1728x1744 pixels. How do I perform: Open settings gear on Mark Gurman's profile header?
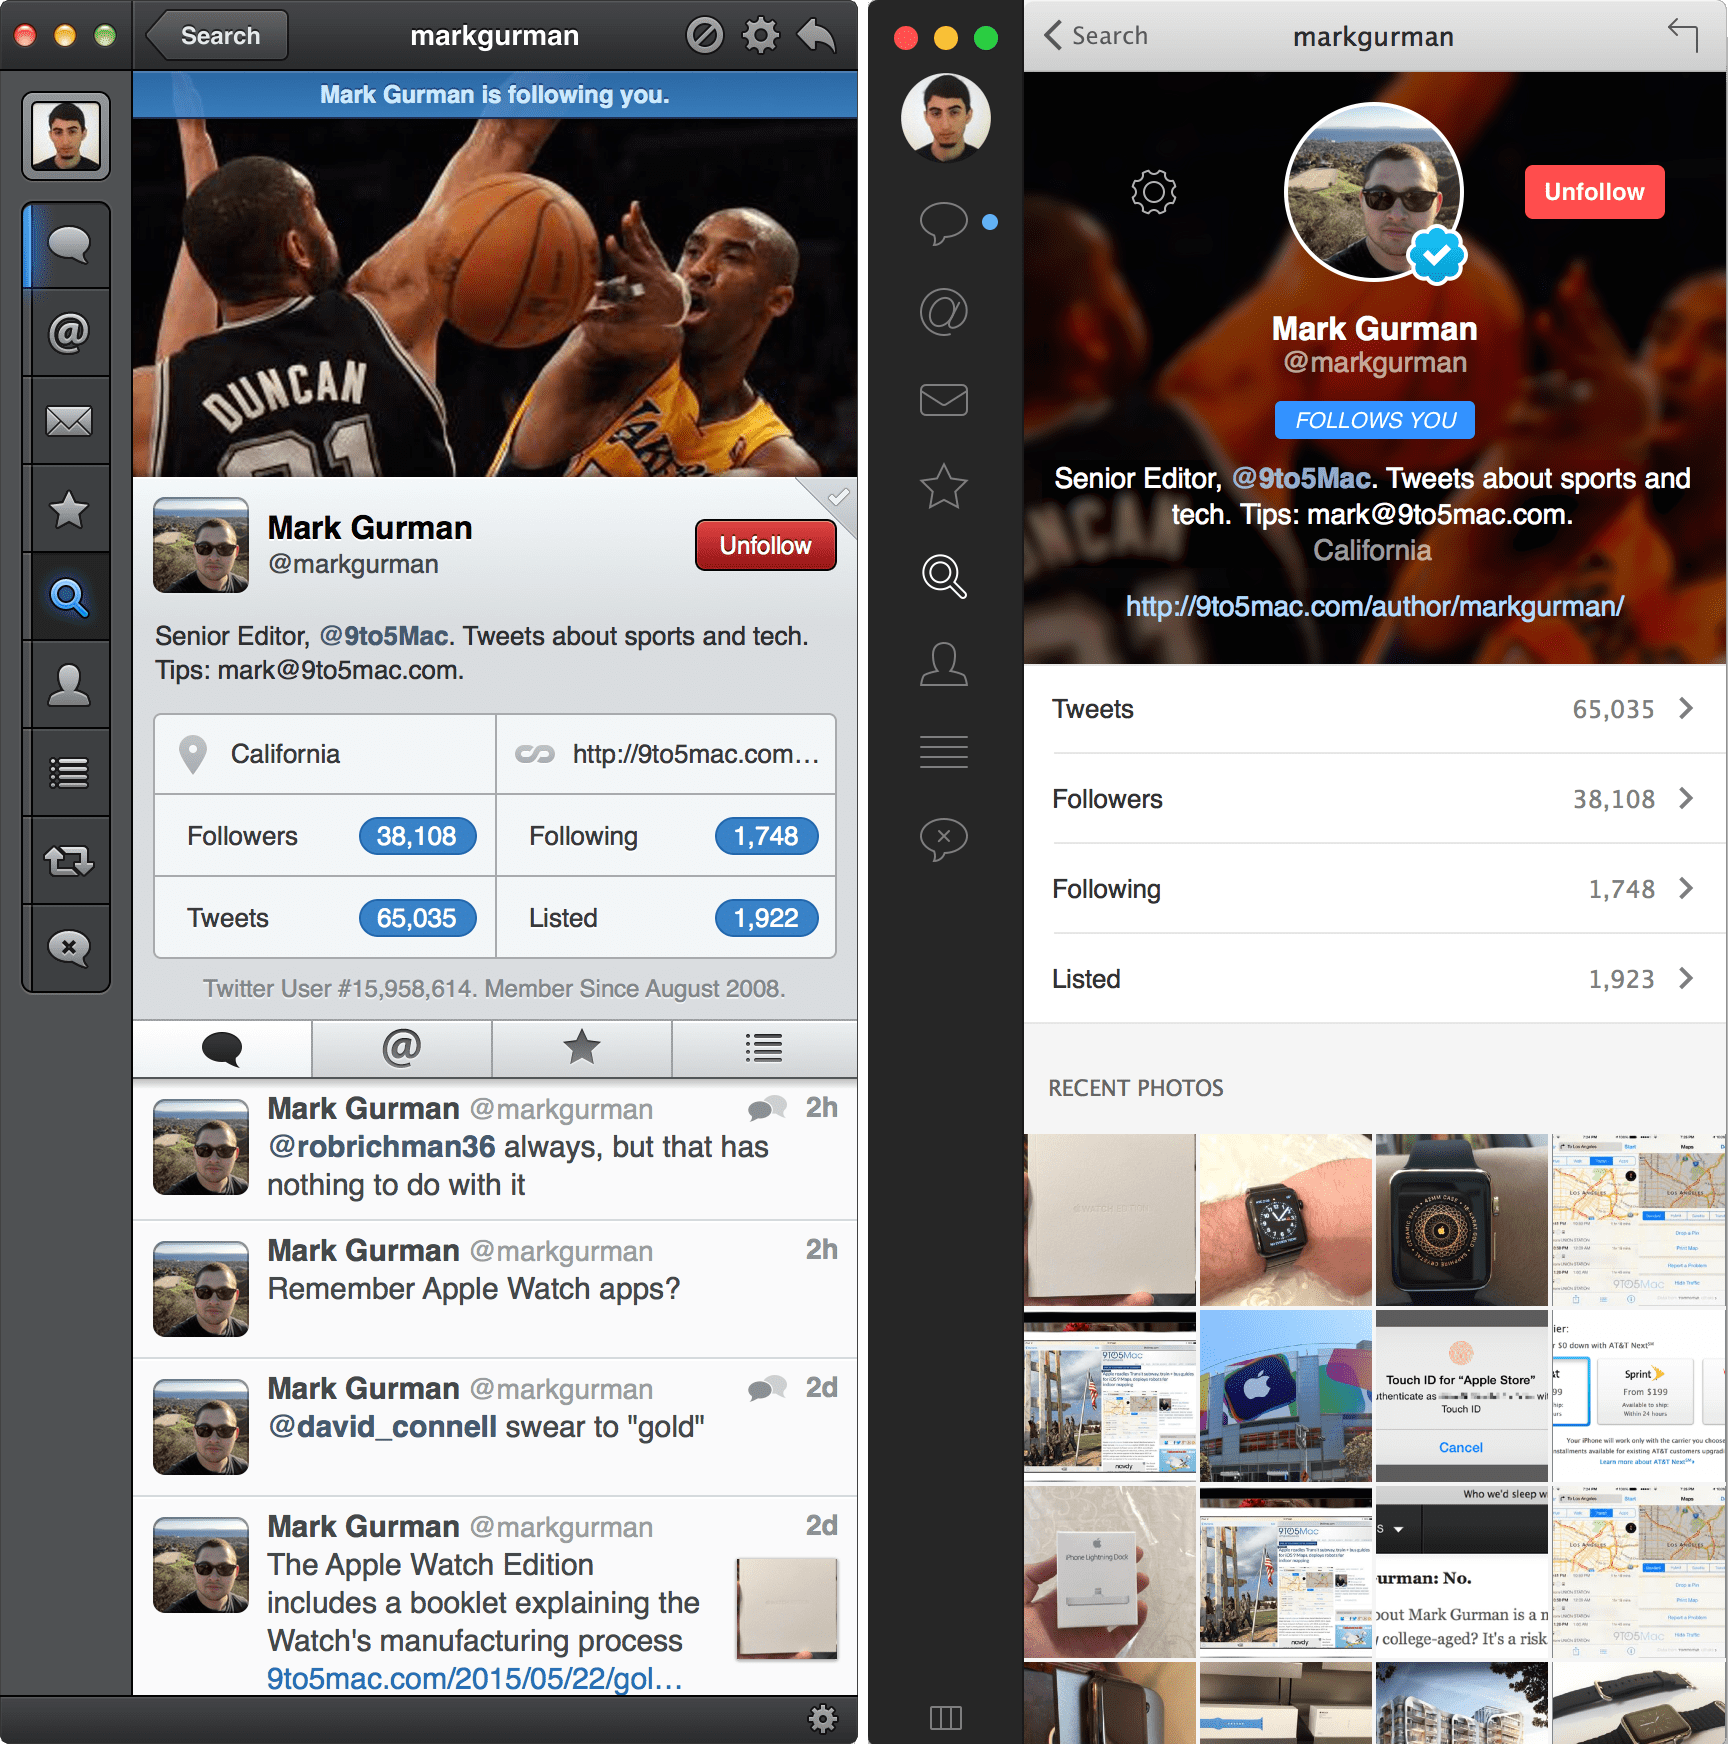(x=1152, y=191)
